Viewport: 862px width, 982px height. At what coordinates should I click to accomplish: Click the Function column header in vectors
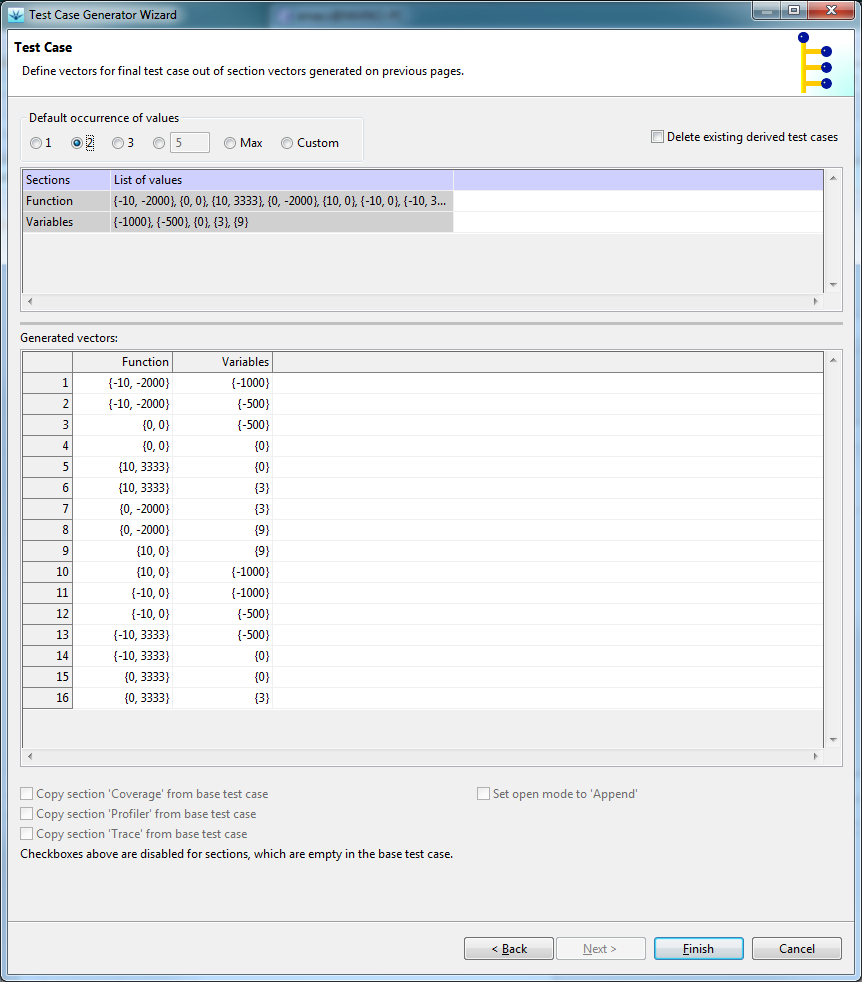[122, 362]
